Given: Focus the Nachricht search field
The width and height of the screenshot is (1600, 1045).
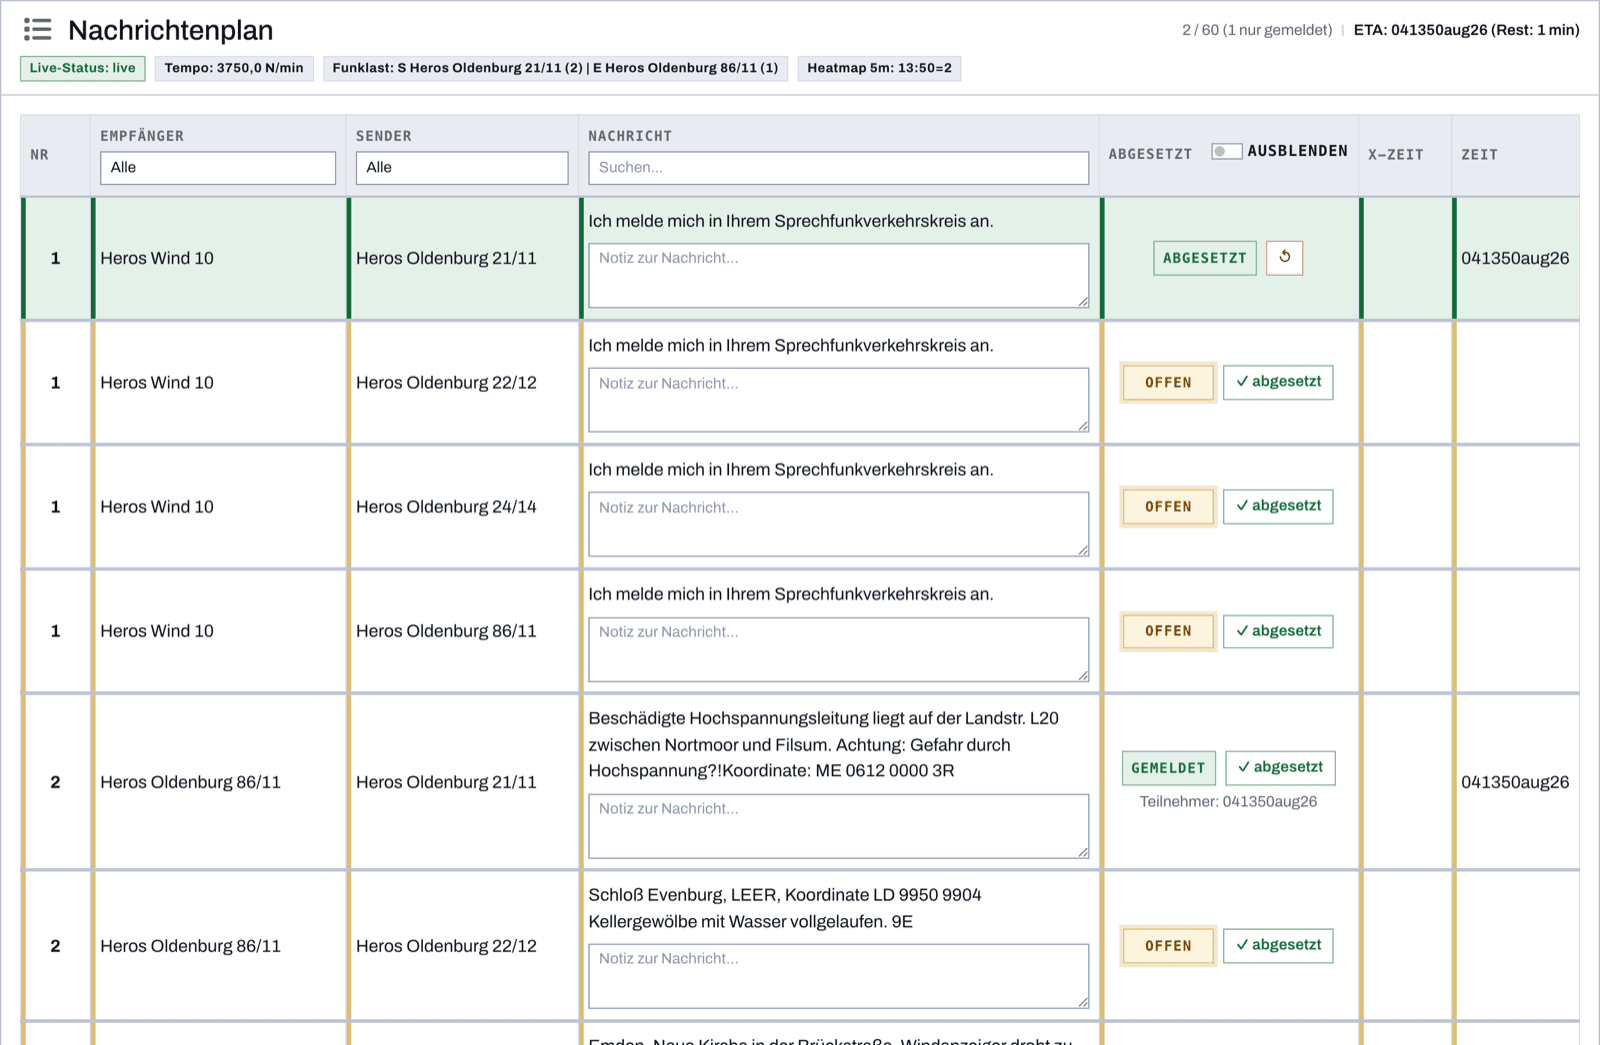Looking at the screenshot, I should tap(838, 168).
